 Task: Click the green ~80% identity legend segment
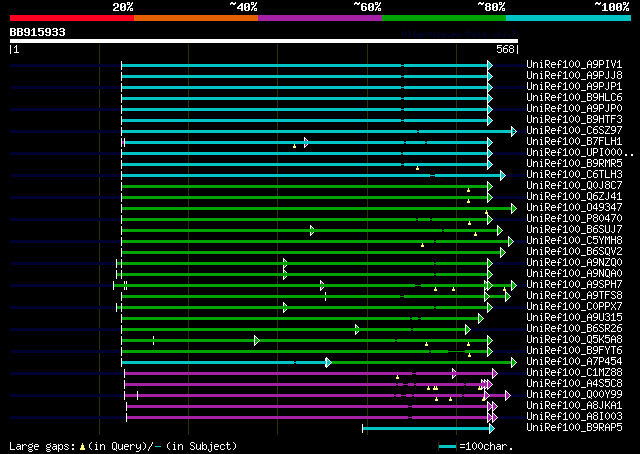coord(444,18)
